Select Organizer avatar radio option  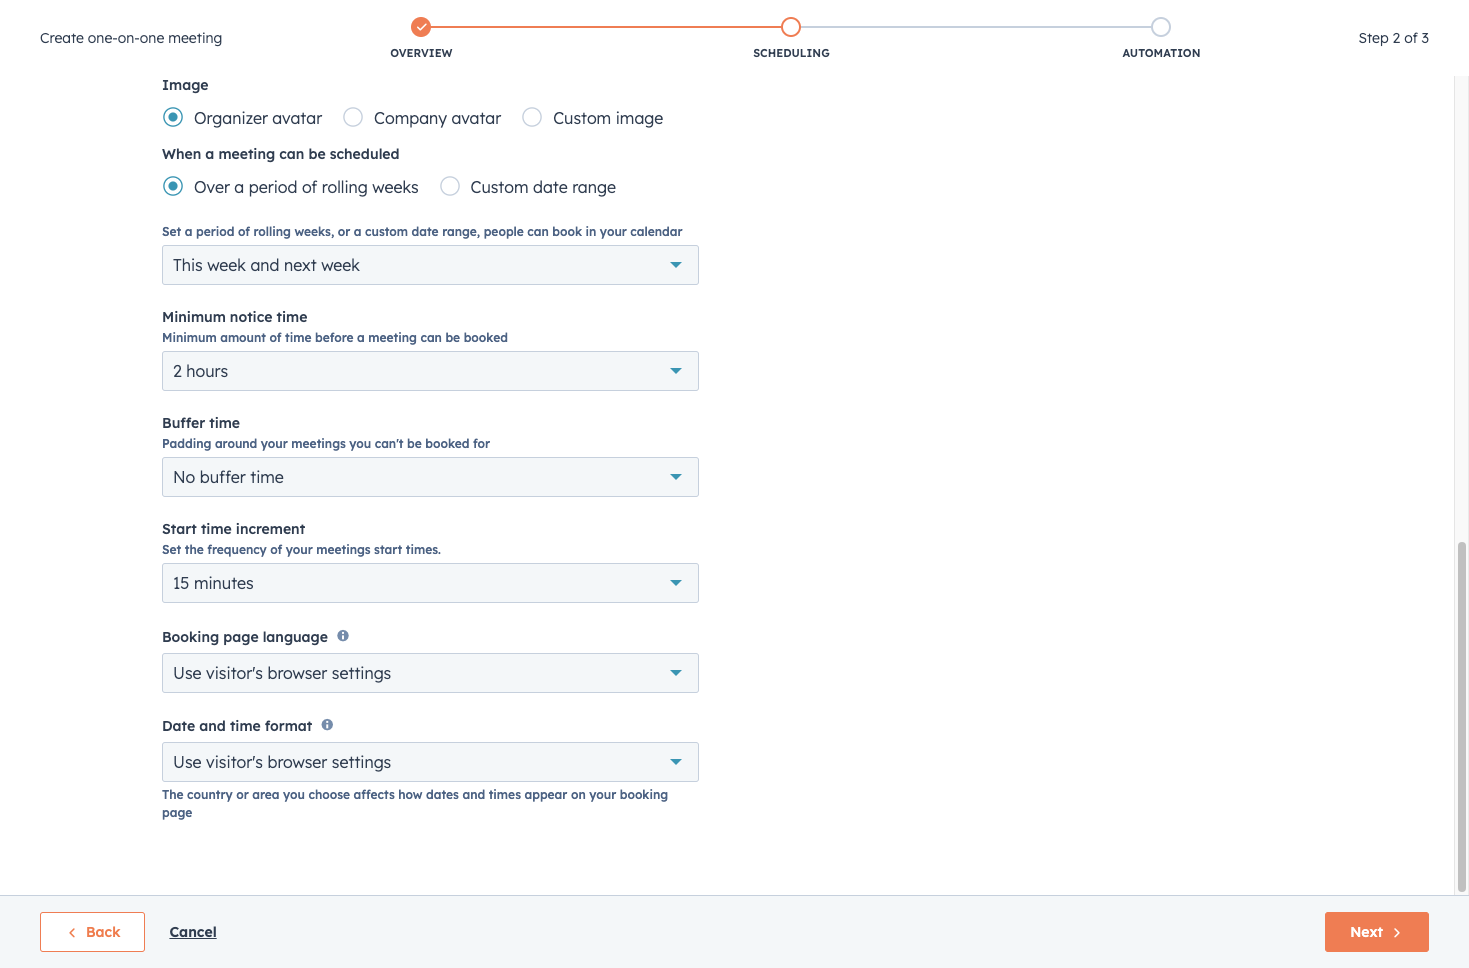tap(173, 117)
